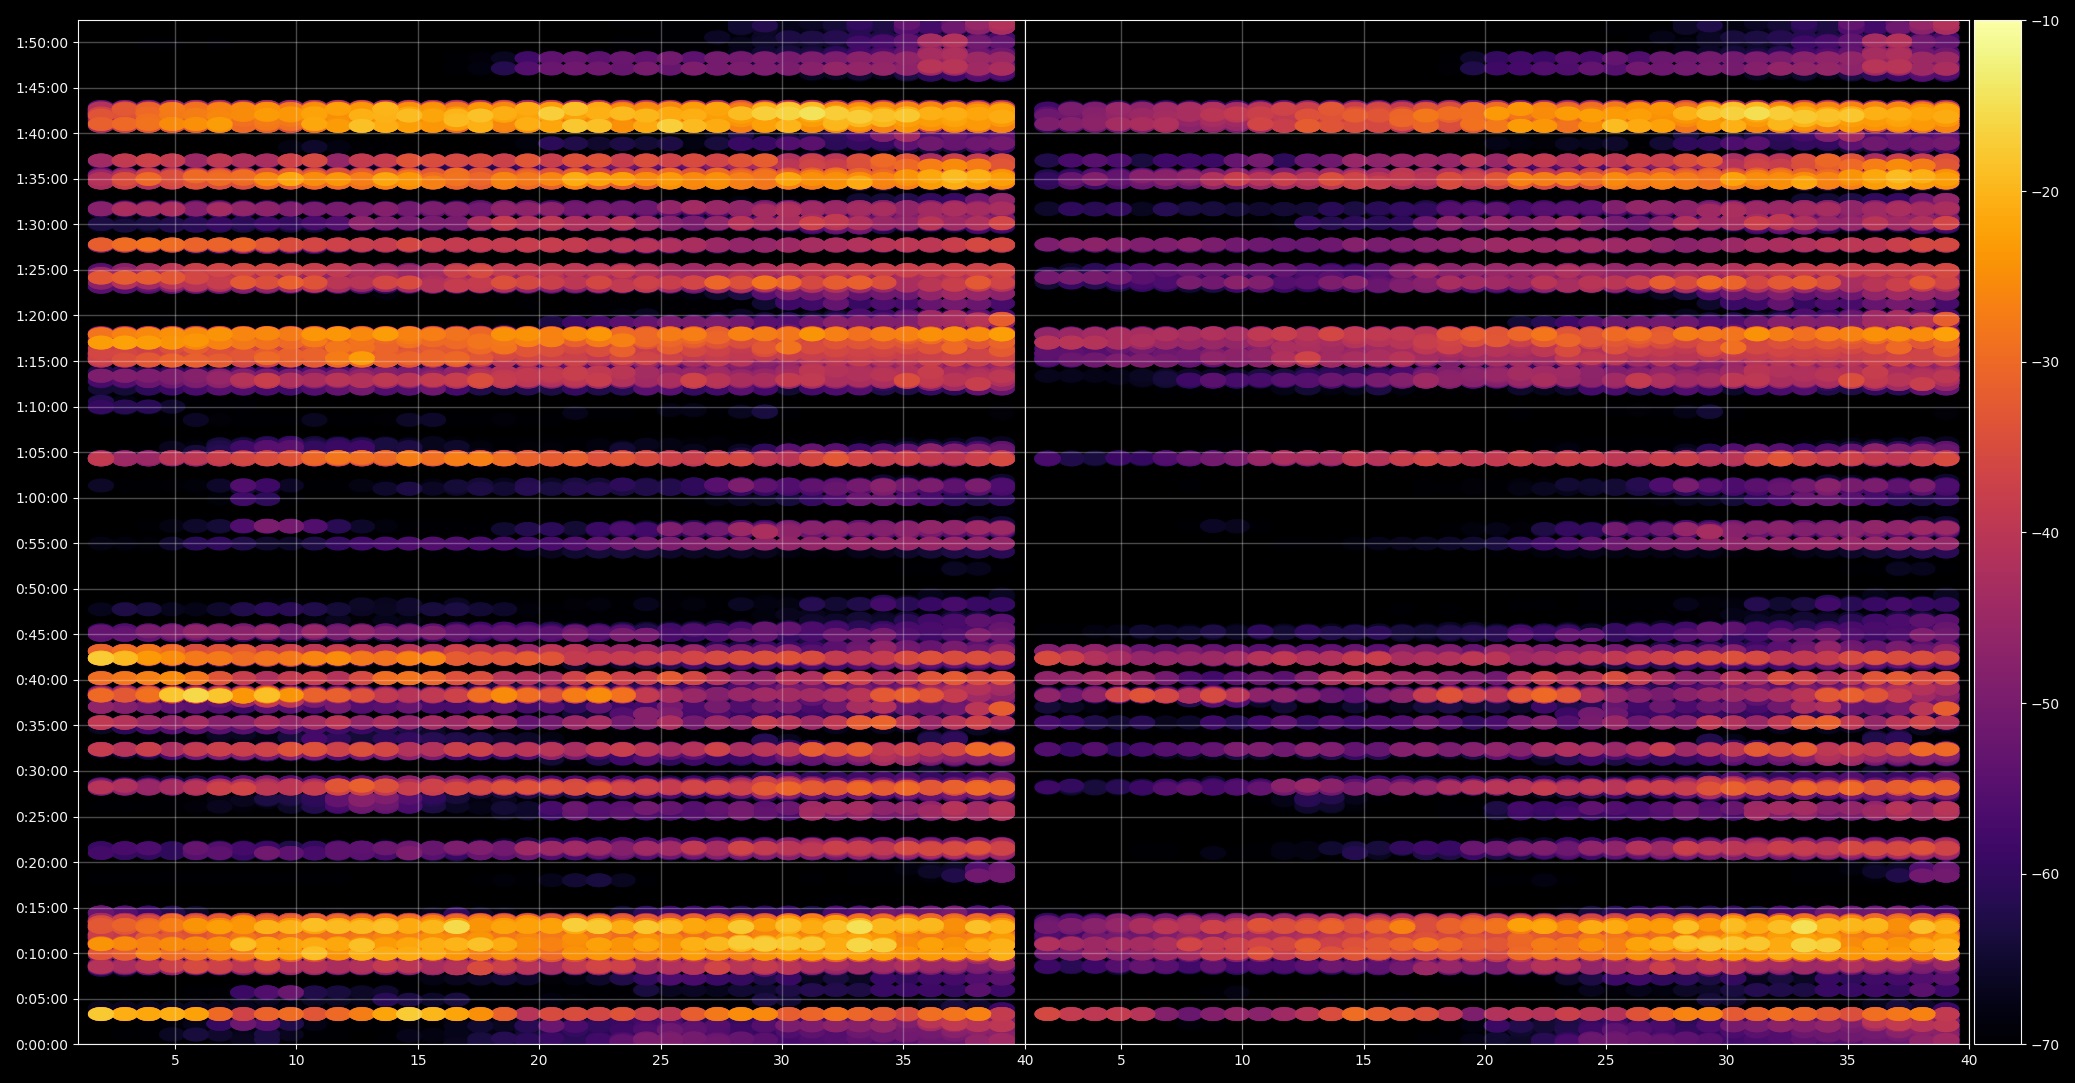Click the colorbar at the orange −20 level
Screen dimensions: 2075x1083
tap(1997, 192)
